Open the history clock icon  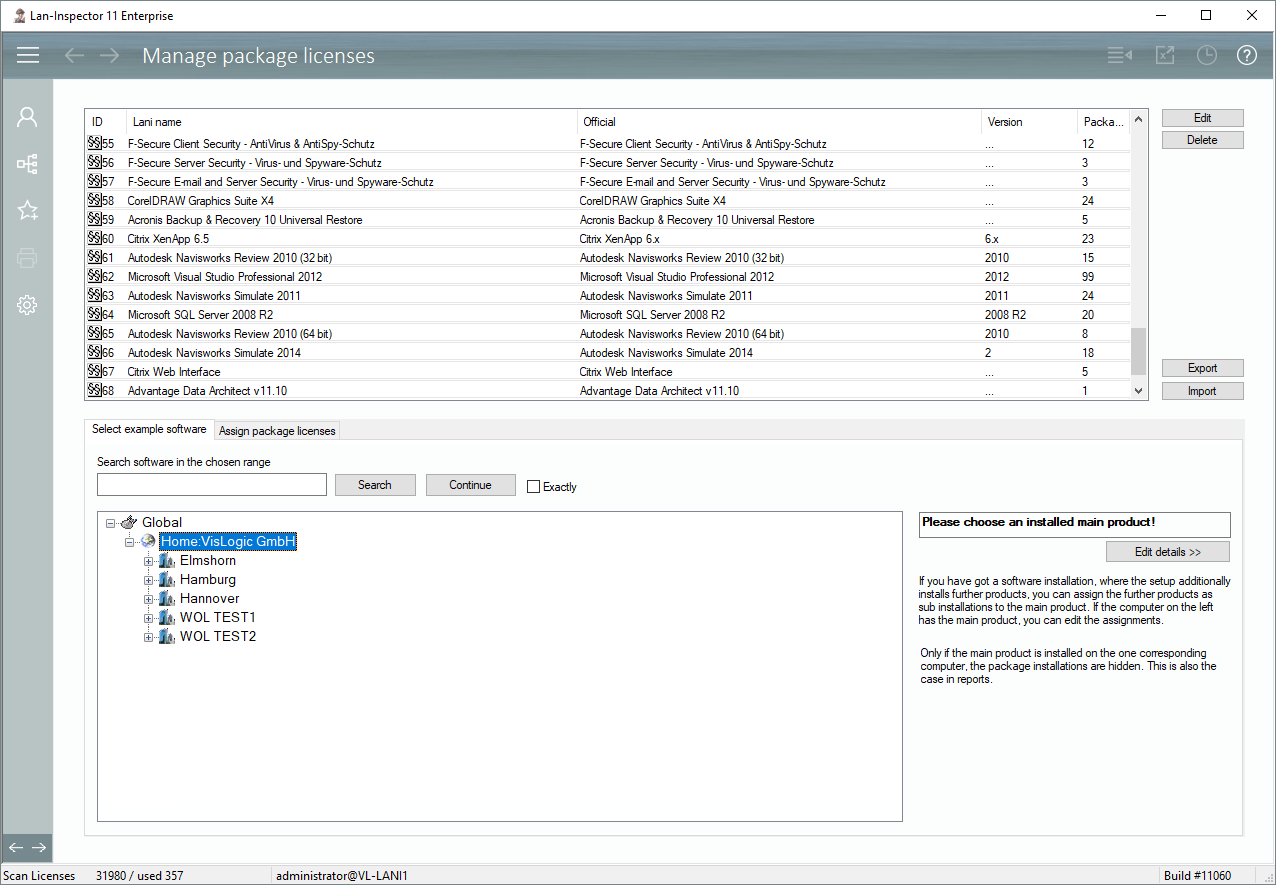pyautogui.click(x=1207, y=55)
